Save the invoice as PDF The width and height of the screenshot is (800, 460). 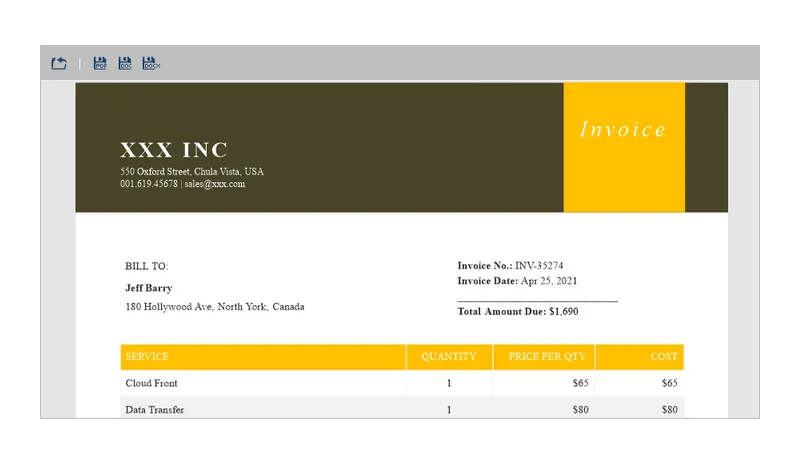click(100, 63)
